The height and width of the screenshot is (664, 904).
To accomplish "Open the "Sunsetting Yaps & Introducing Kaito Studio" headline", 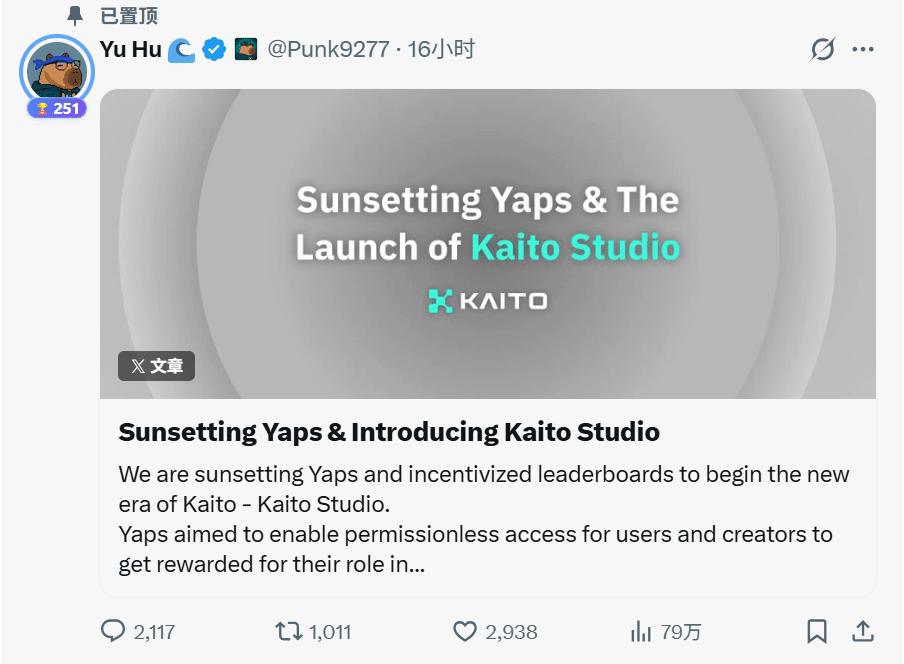I will pyautogui.click(x=389, y=432).
